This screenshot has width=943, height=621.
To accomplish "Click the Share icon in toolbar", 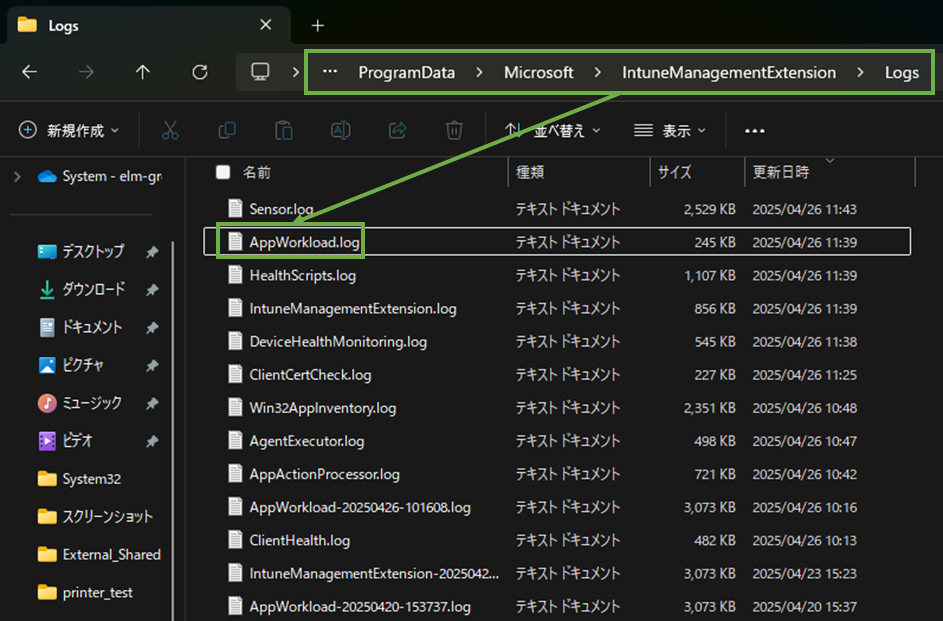I will point(398,130).
